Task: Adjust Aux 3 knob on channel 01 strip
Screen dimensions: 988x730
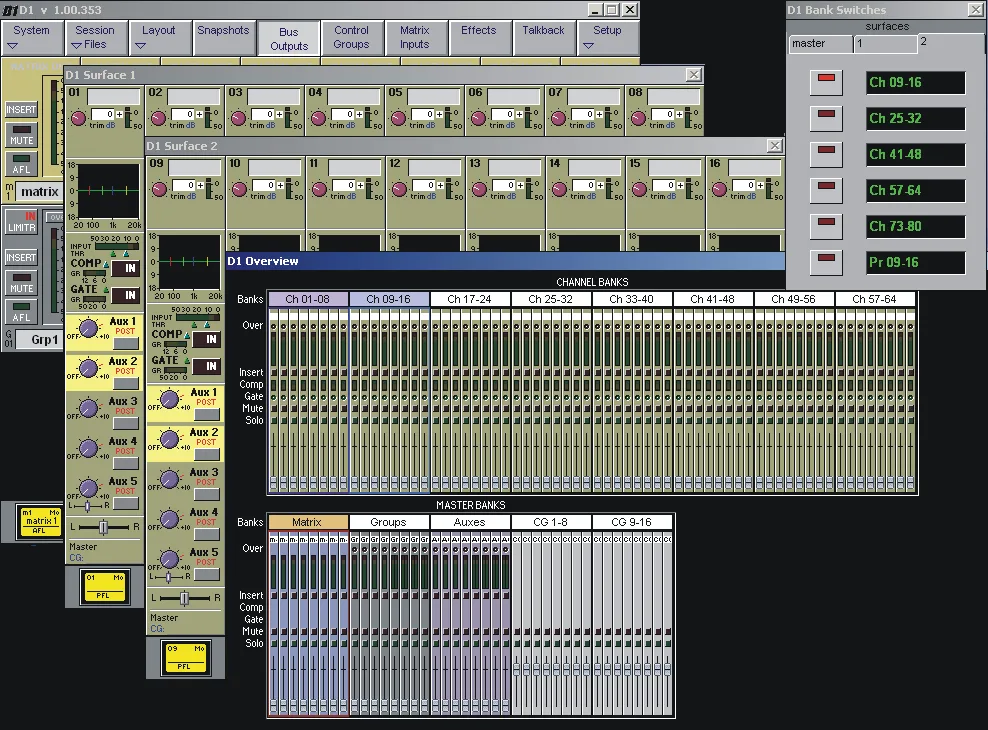Action: tap(89, 408)
